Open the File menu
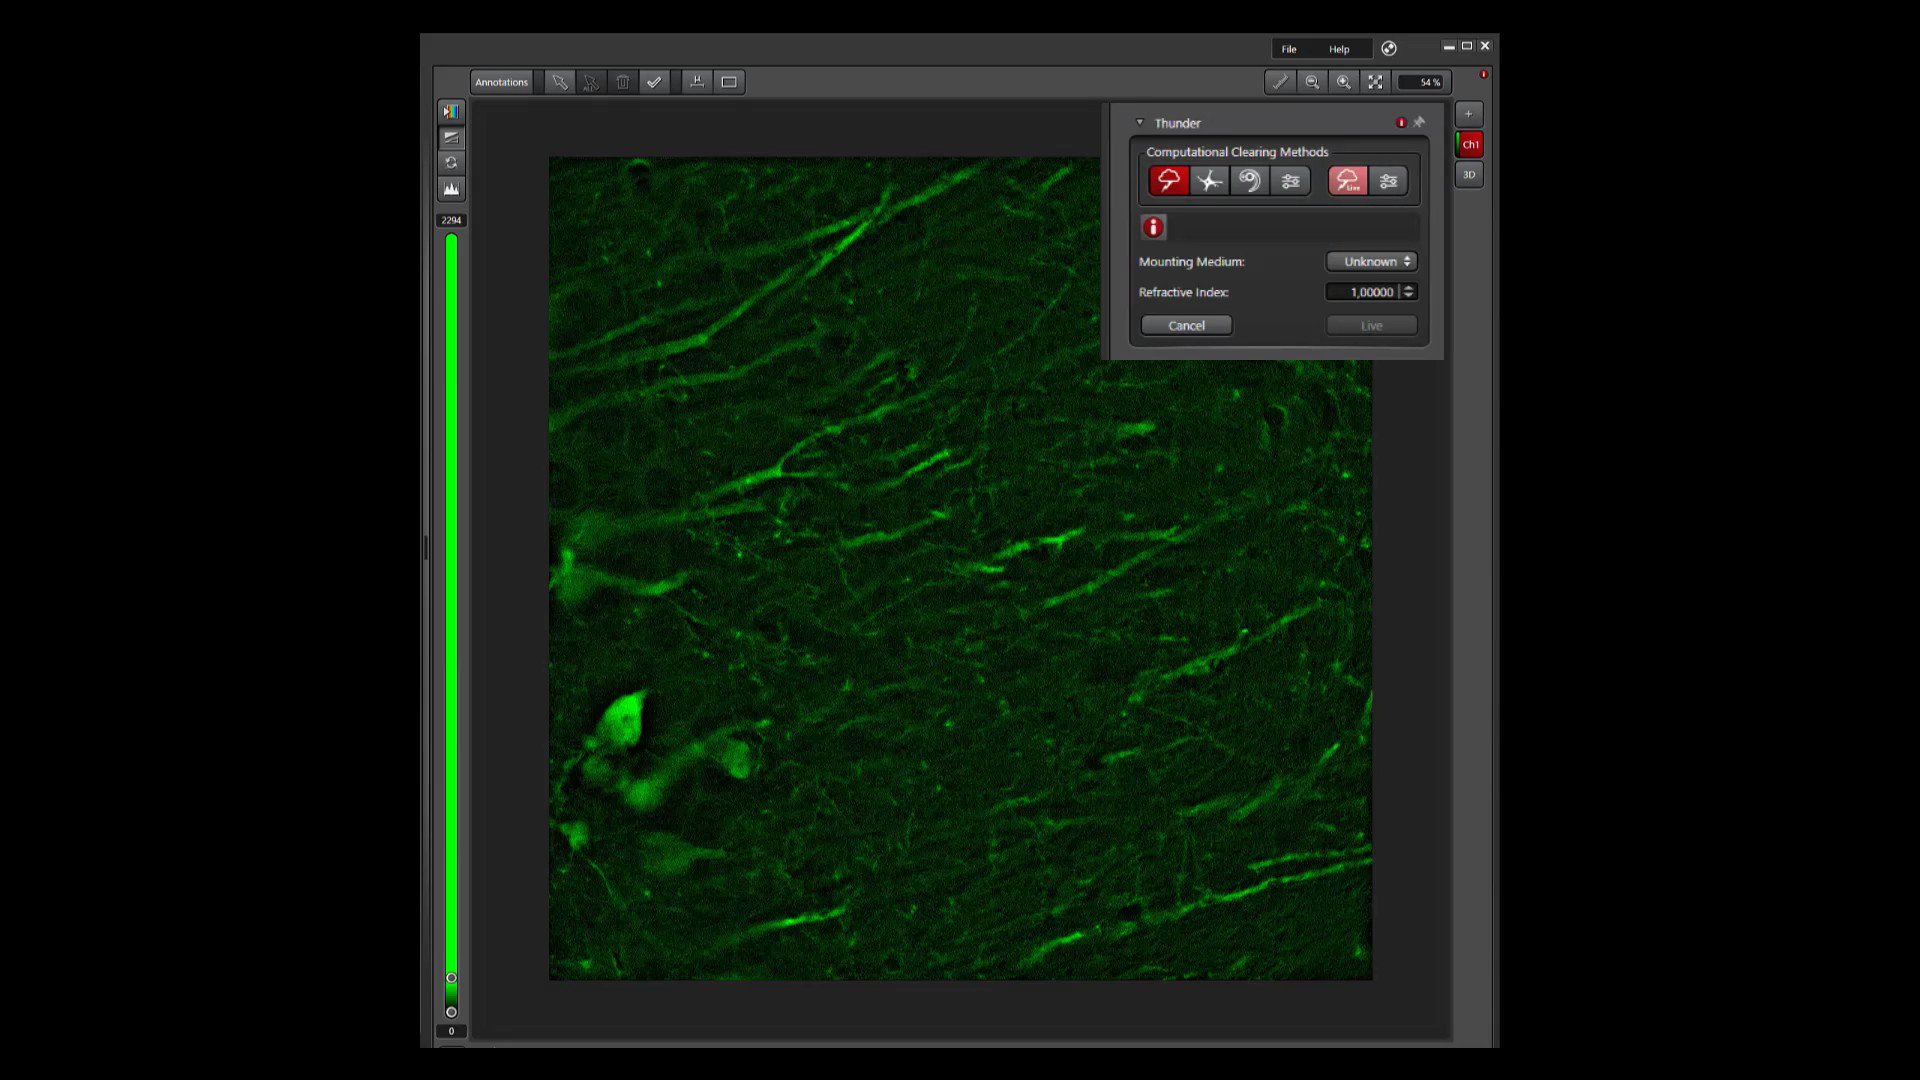This screenshot has width=1920, height=1080. click(1289, 49)
